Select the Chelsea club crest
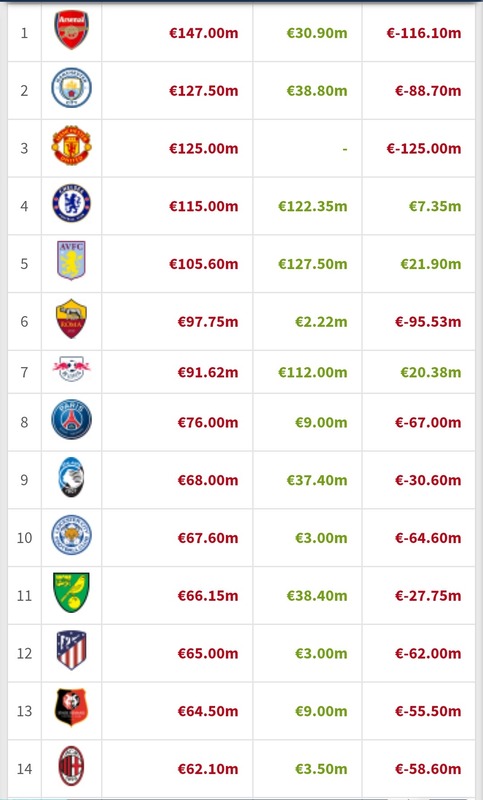The width and height of the screenshot is (483, 800). [71, 203]
